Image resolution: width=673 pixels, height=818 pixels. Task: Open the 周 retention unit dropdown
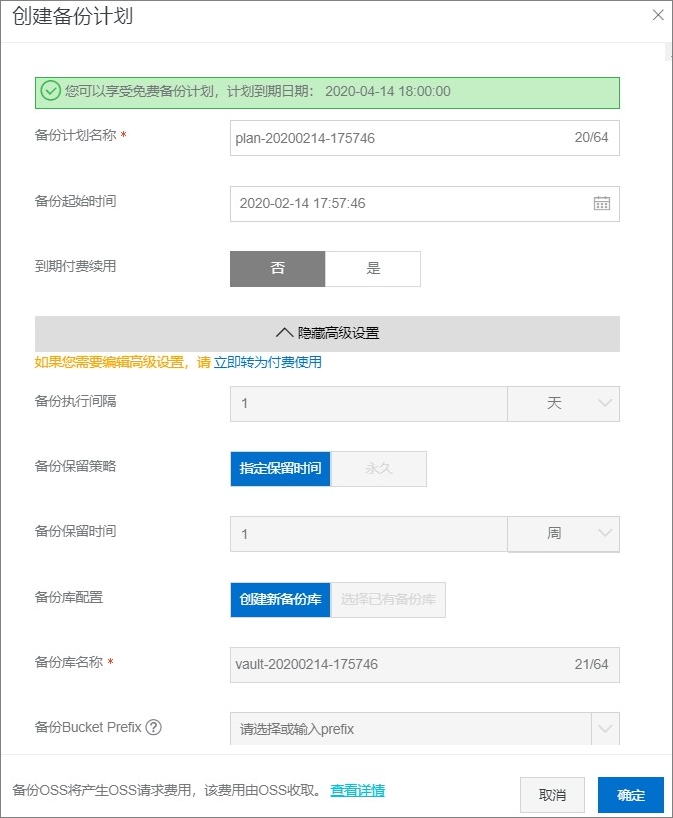click(x=563, y=534)
